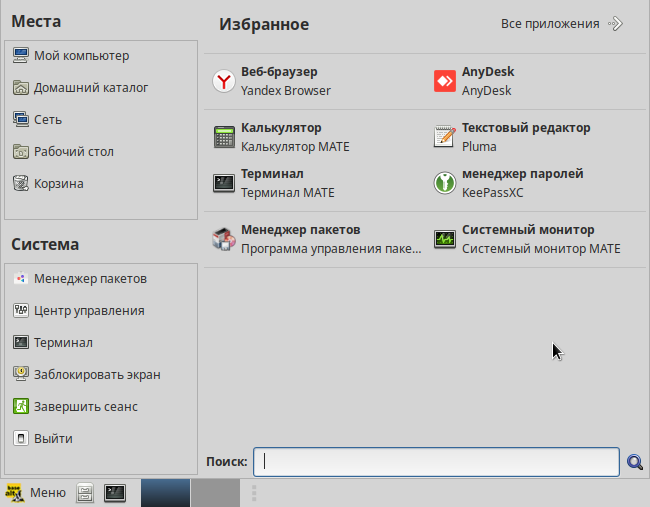Click the Центр управления sliders icon
Viewport: 650px width, 507px height.
tap(21, 310)
